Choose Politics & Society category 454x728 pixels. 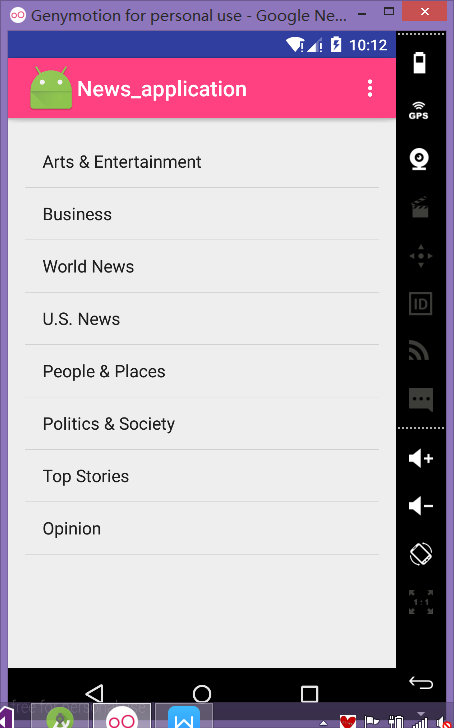click(202, 424)
